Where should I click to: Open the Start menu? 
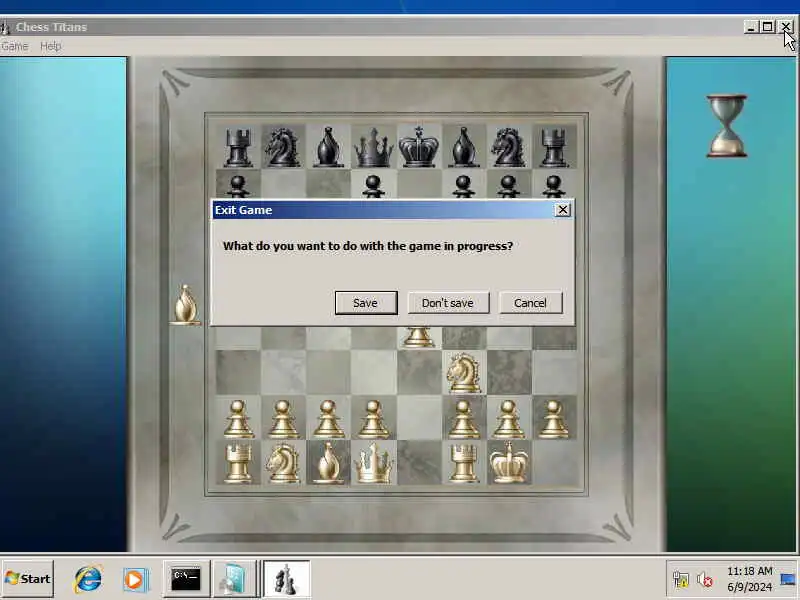(x=27, y=579)
